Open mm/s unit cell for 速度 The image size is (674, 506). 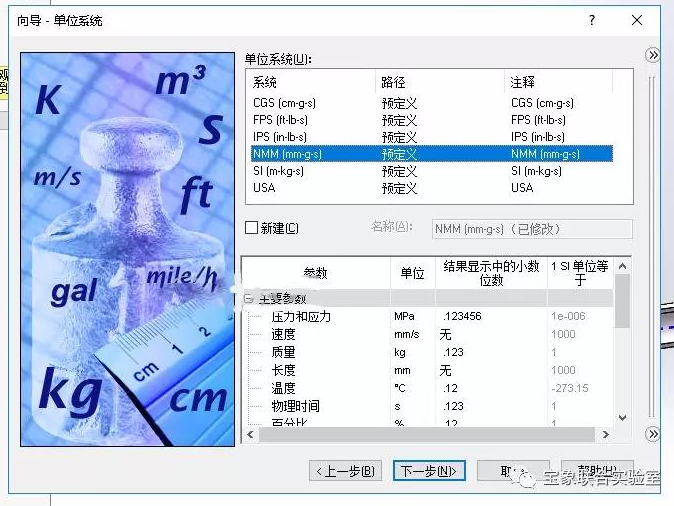pyautogui.click(x=412, y=334)
